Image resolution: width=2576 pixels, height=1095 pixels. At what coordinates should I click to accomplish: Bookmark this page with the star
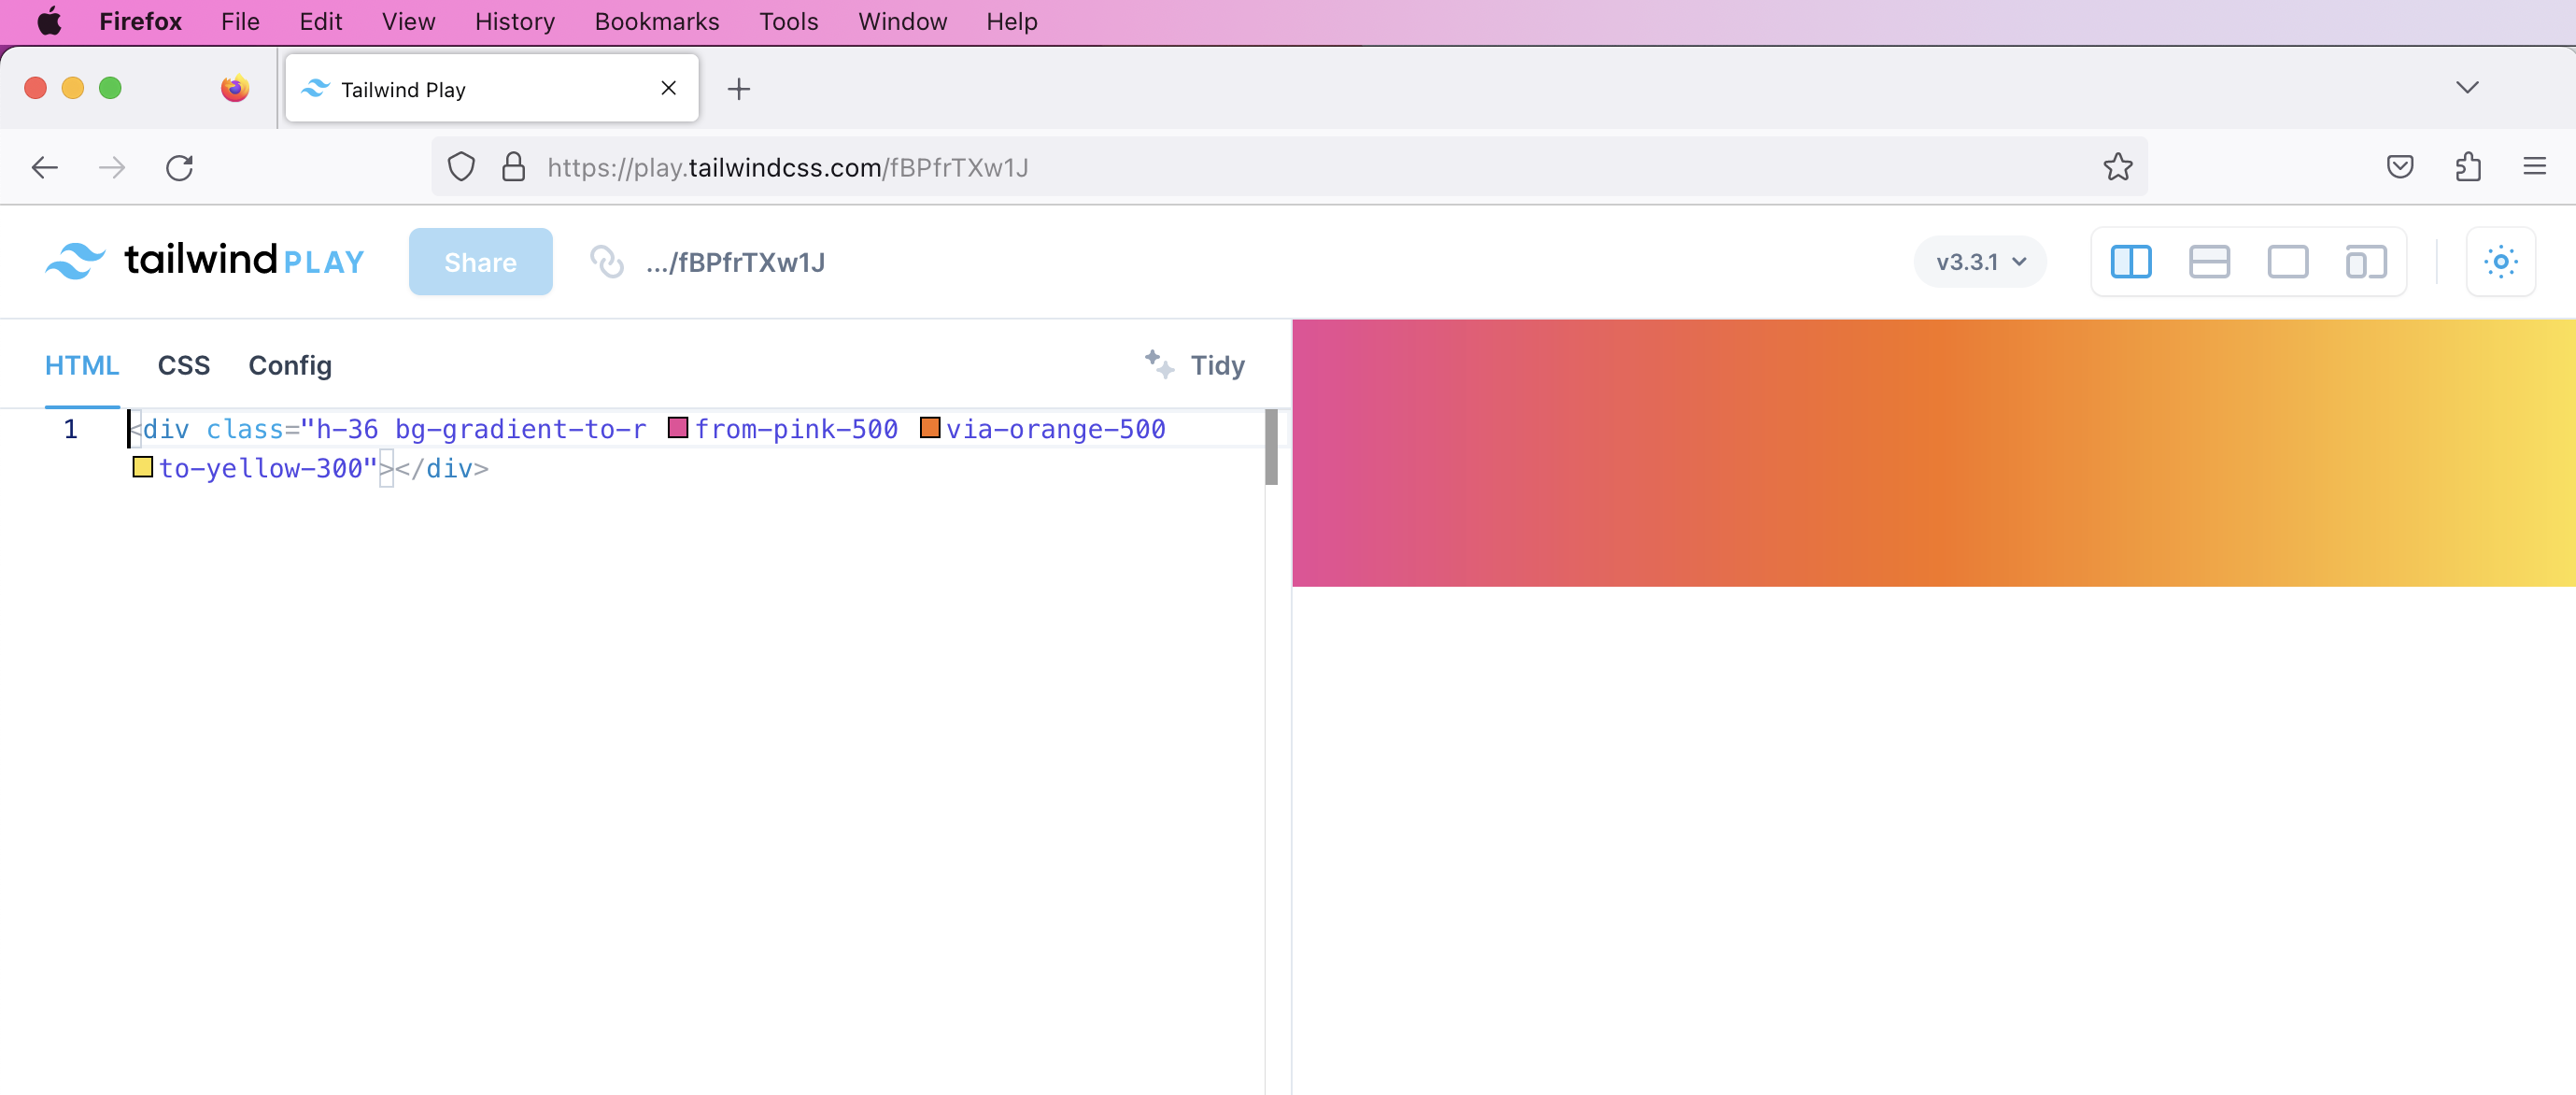pos(2118,167)
